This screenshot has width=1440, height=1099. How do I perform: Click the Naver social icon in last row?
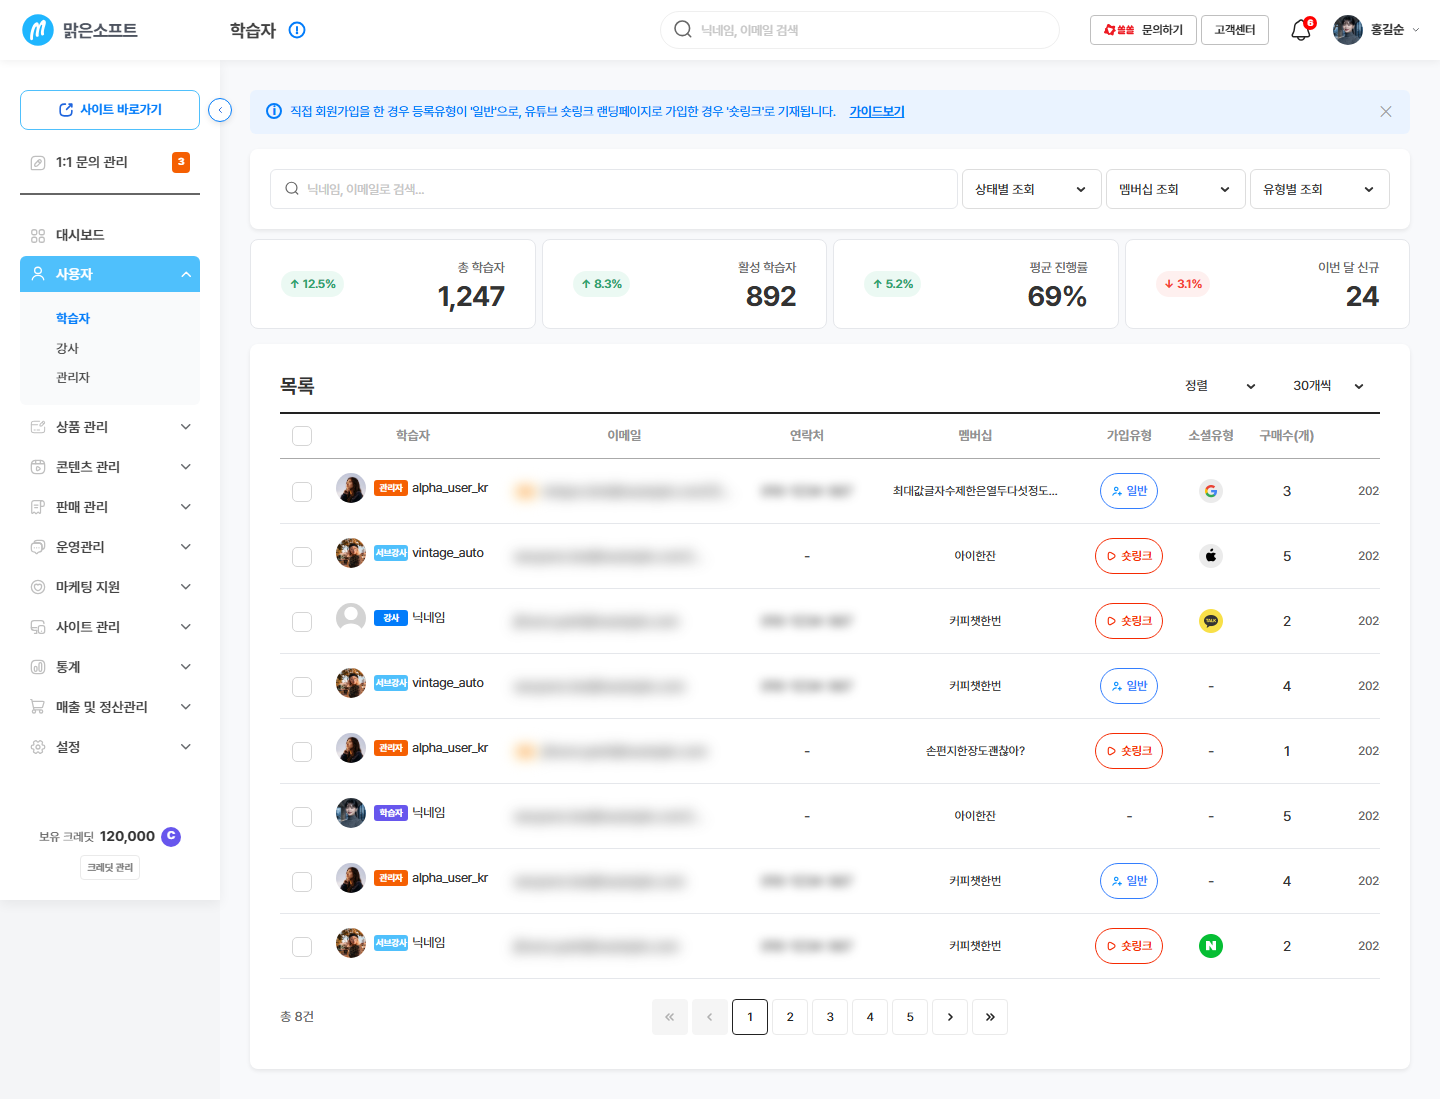pyautogui.click(x=1211, y=946)
